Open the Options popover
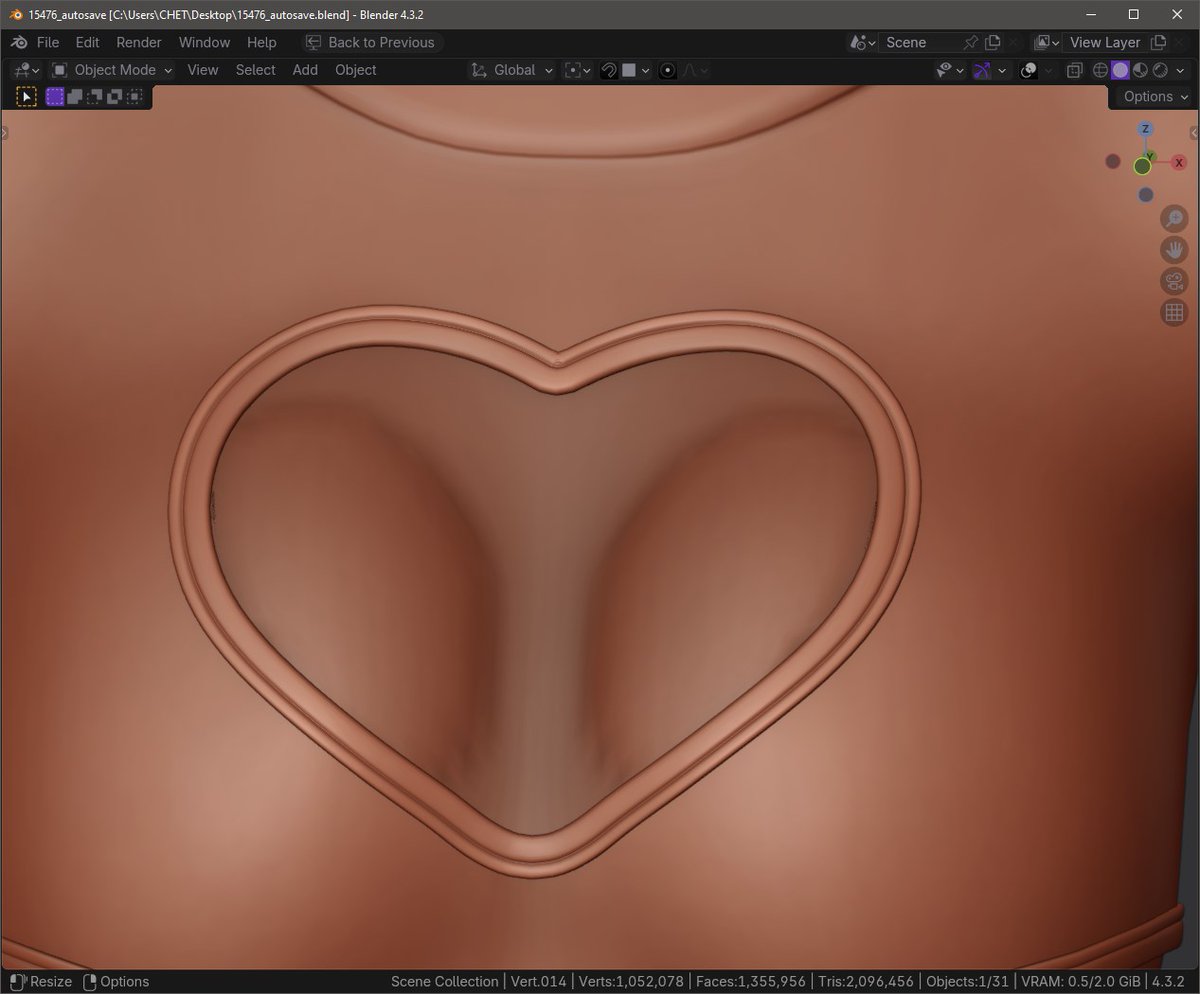Screen dimensions: 1200x994 coord(1155,97)
